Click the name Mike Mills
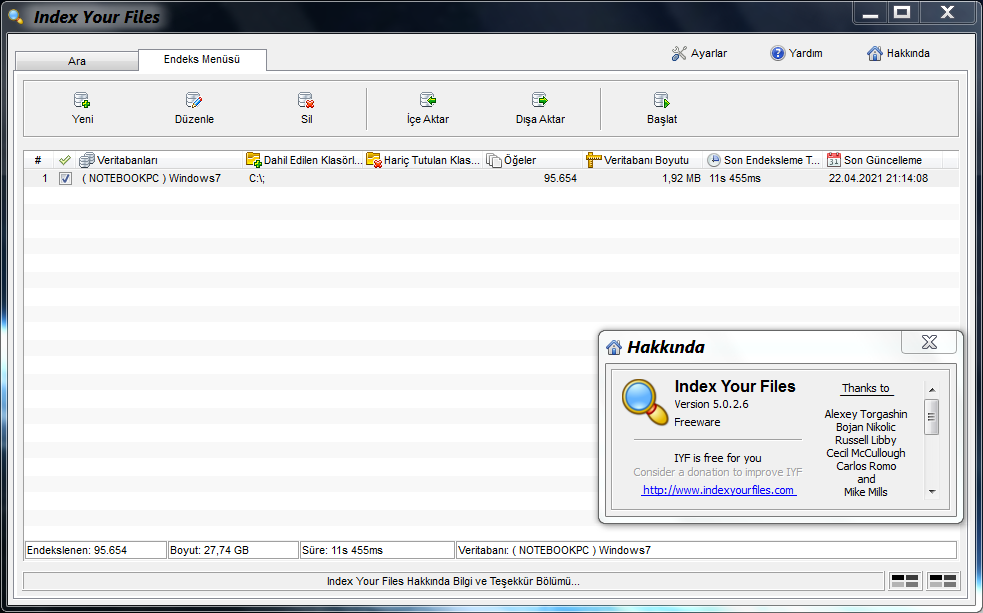Viewport: 983px width, 613px height. pyautogui.click(x=866, y=492)
